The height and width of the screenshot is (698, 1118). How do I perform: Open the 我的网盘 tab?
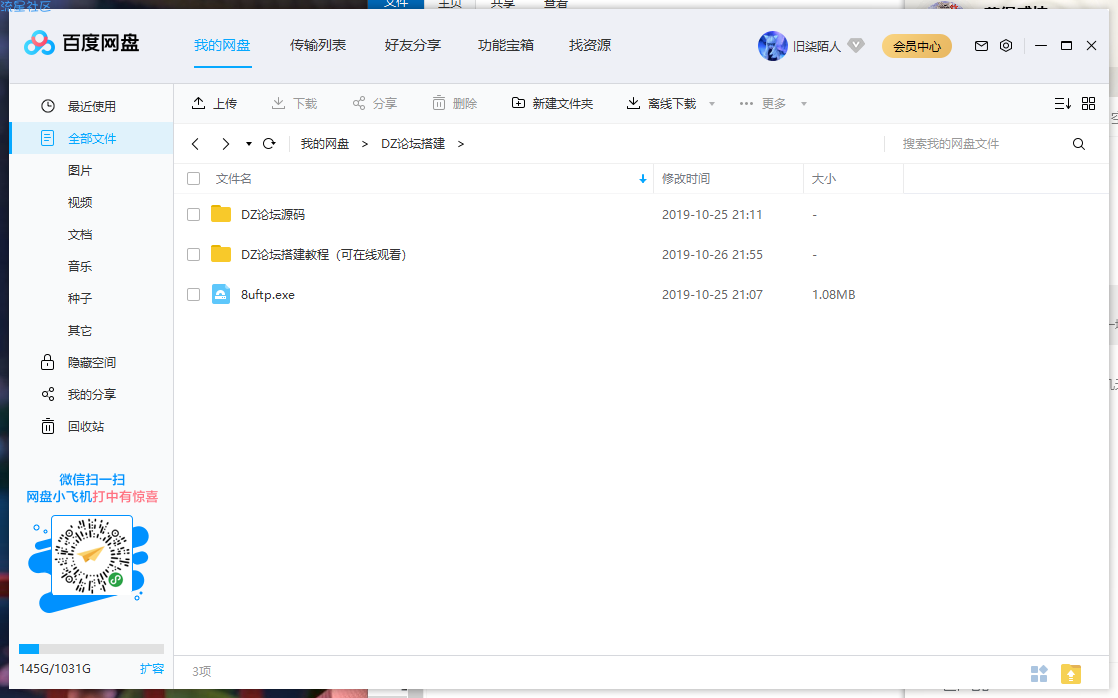(x=222, y=45)
